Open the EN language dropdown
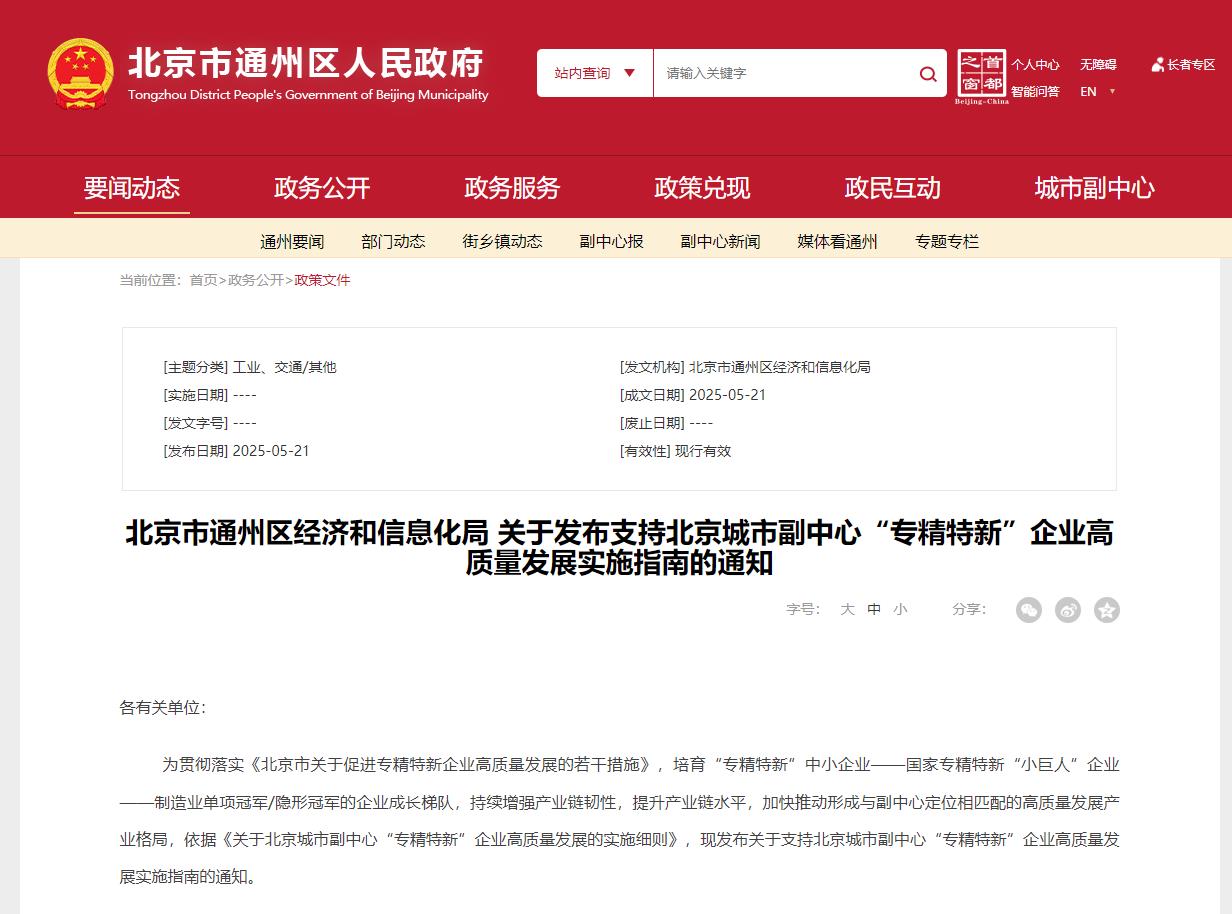1232x914 pixels. (x=1097, y=92)
